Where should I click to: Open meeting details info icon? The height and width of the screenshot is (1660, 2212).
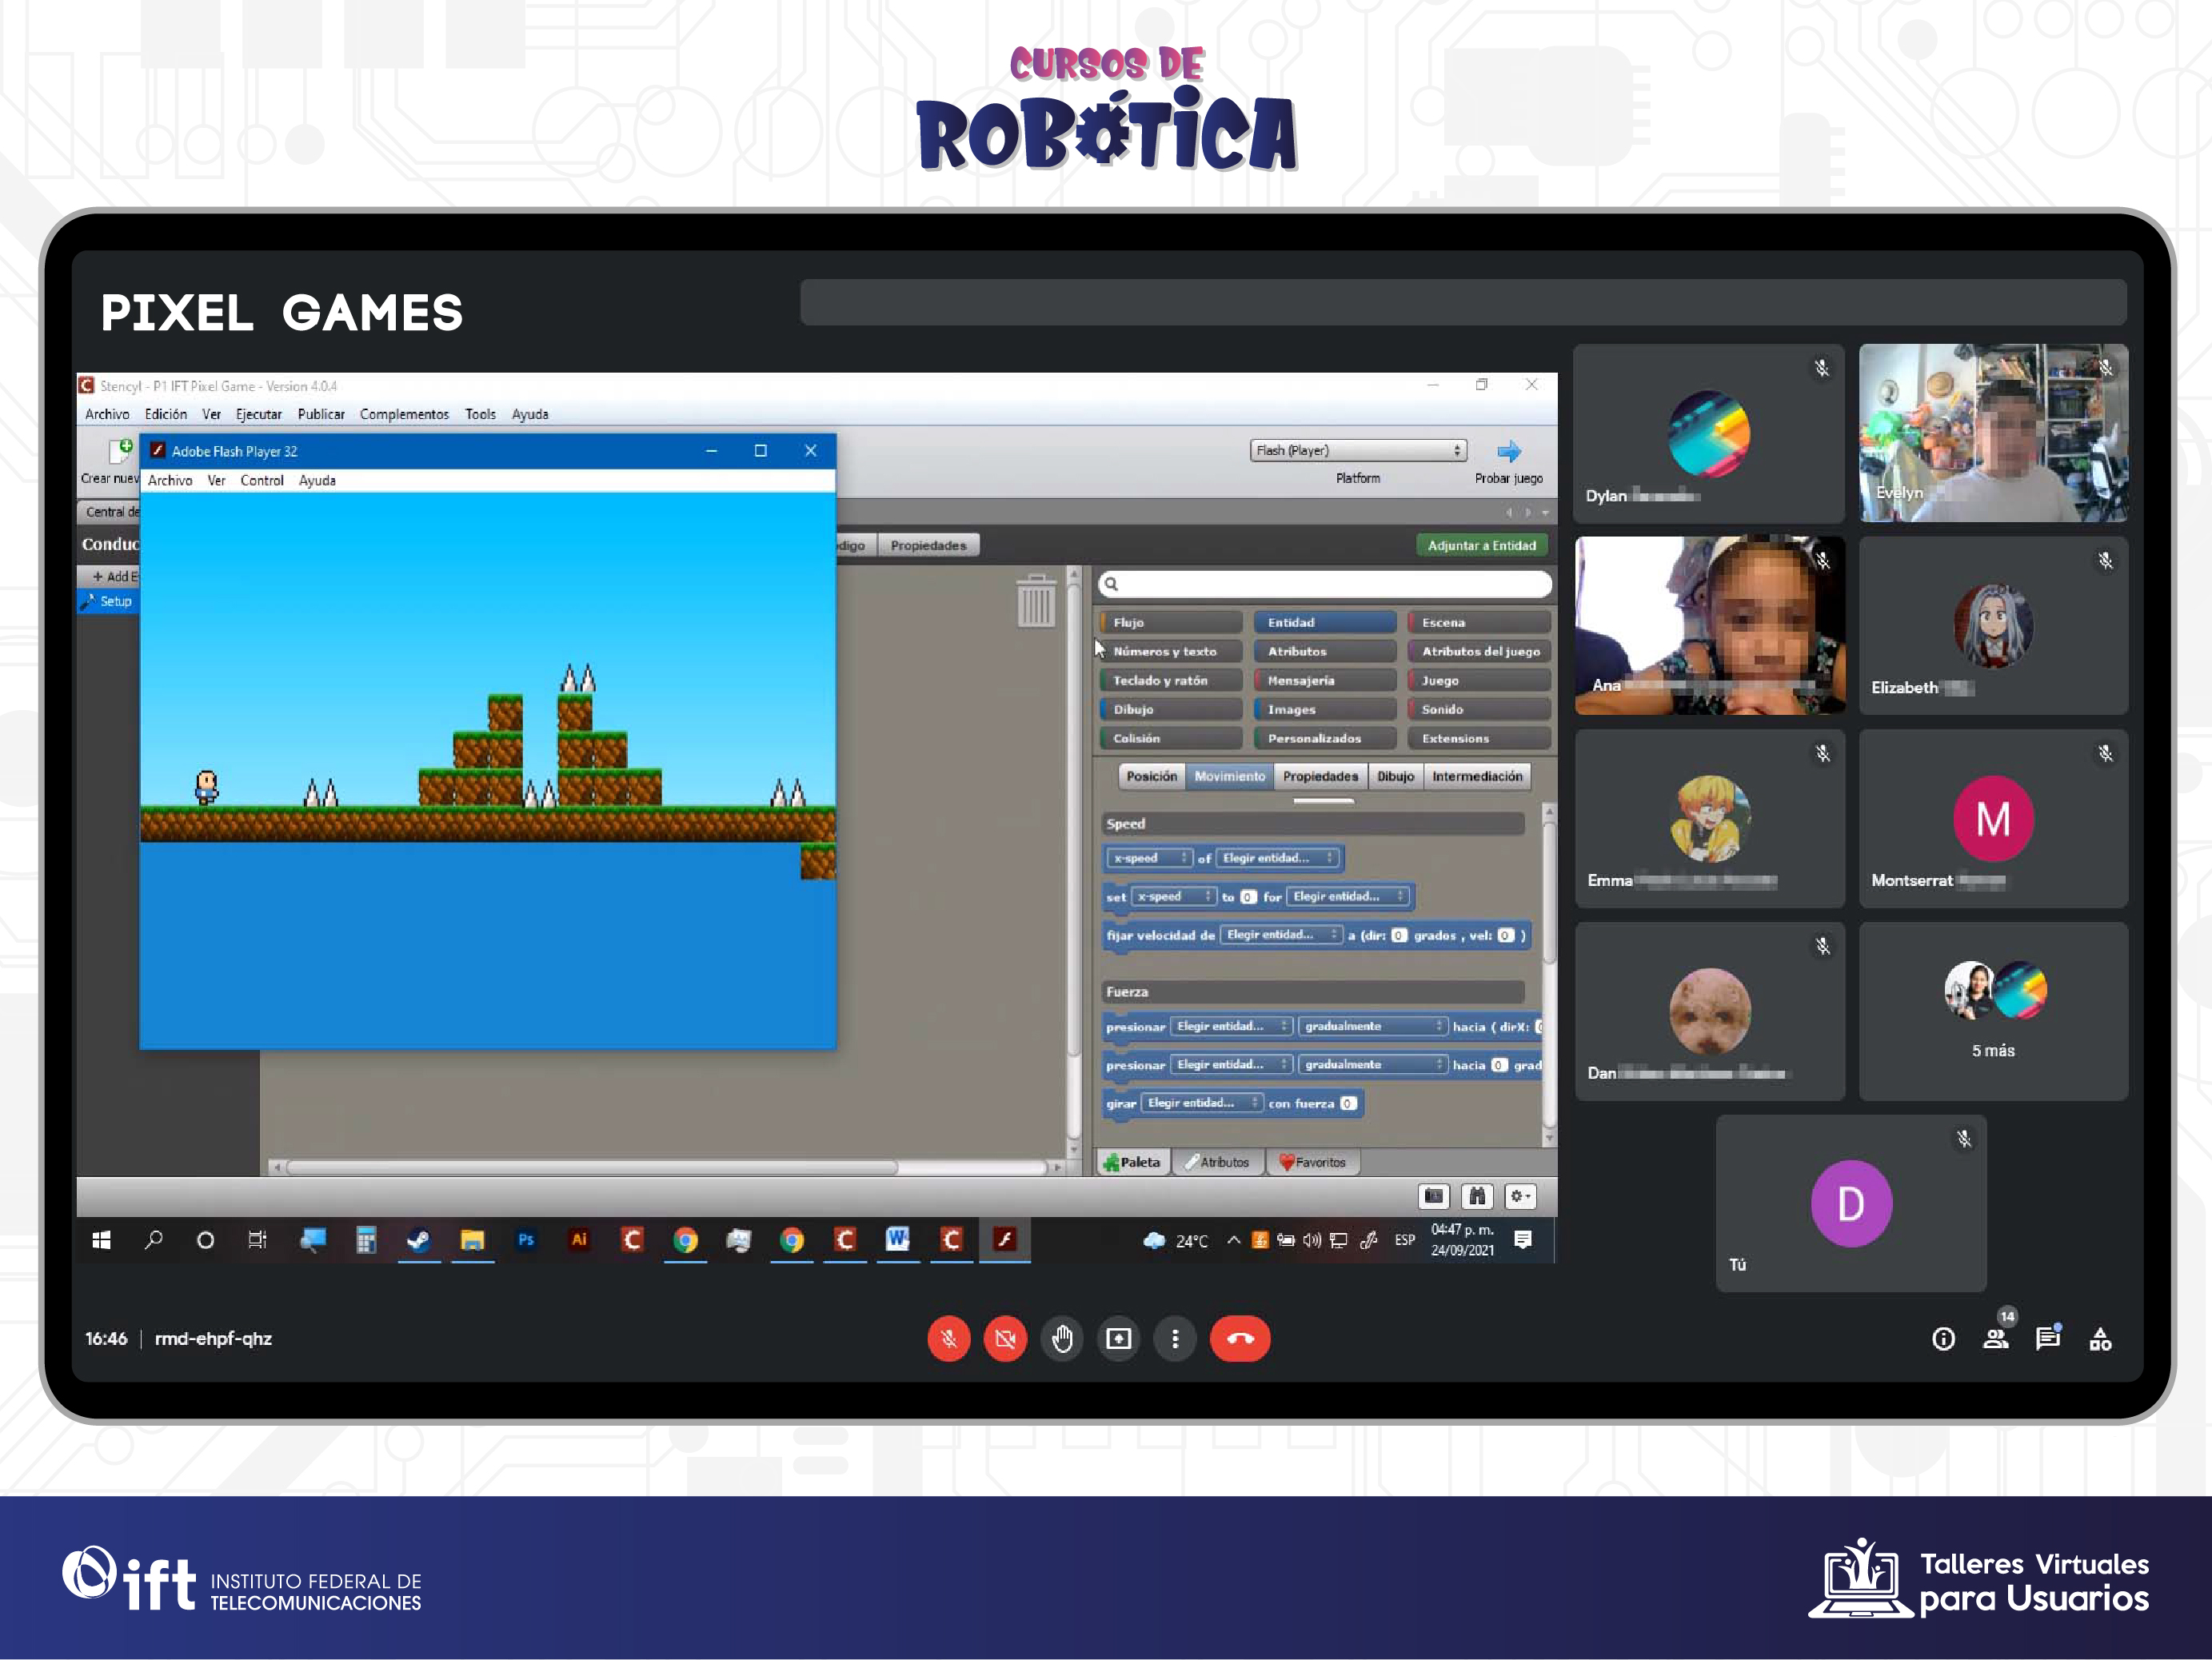point(1943,1339)
